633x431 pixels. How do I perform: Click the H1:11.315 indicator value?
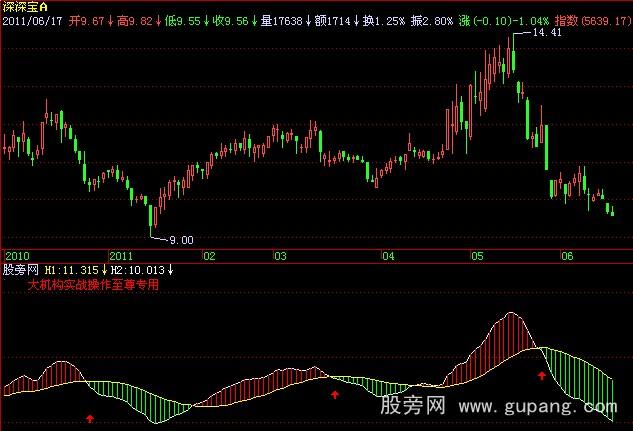click(71, 270)
